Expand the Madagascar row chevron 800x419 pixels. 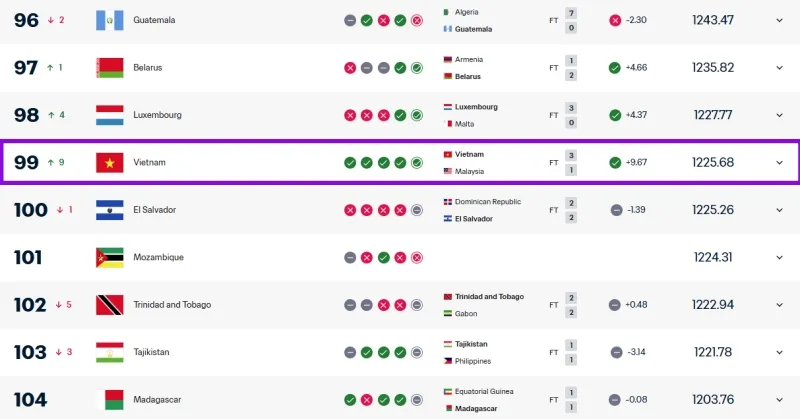[779, 400]
